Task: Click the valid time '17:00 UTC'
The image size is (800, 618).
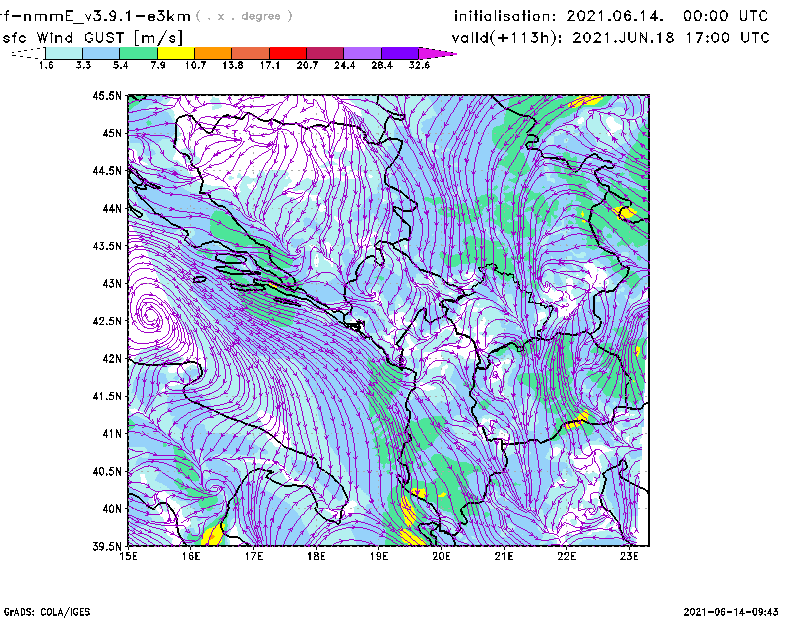Action: pos(727,38)
